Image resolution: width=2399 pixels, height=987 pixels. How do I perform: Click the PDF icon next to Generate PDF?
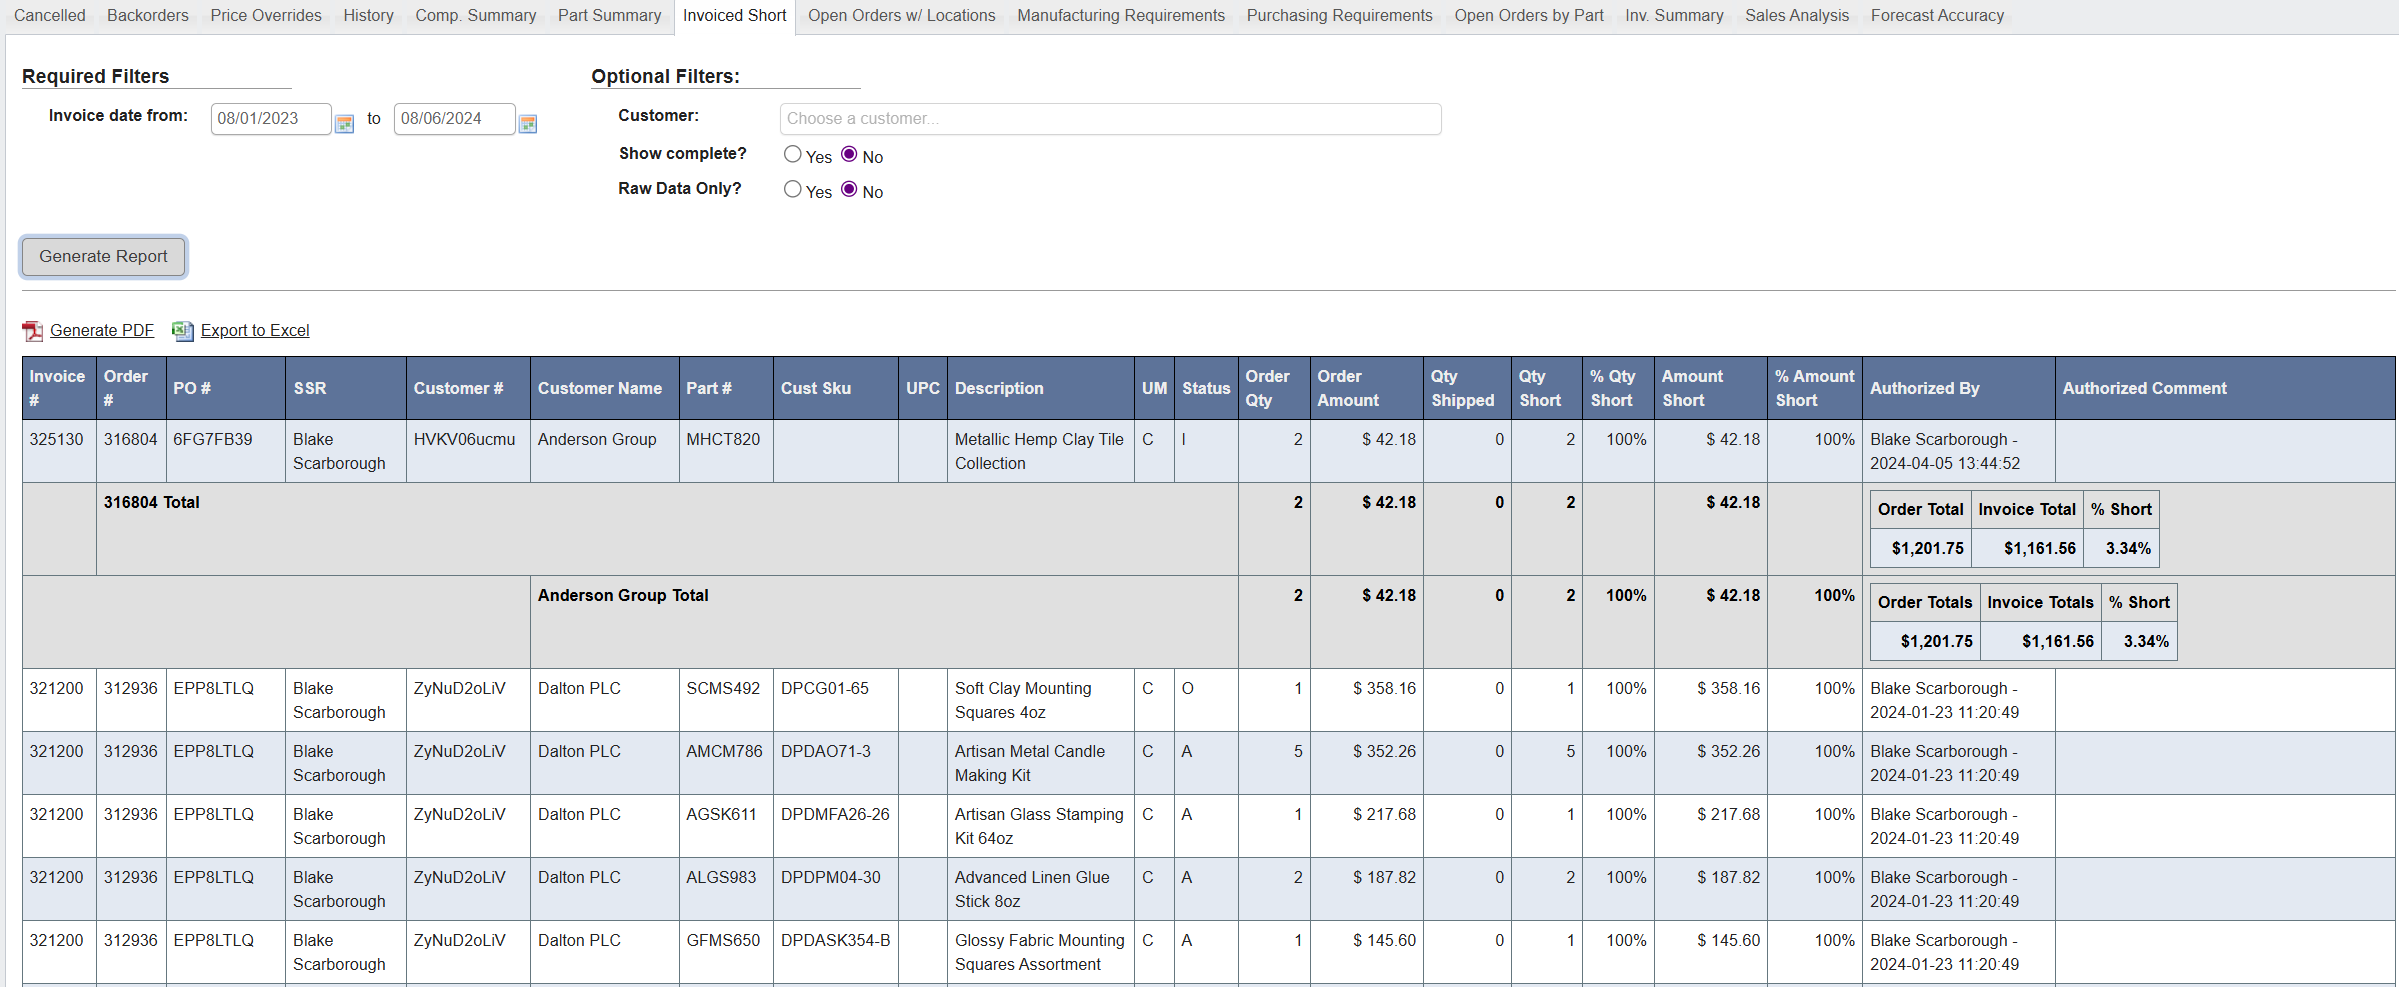pos(32,330)
